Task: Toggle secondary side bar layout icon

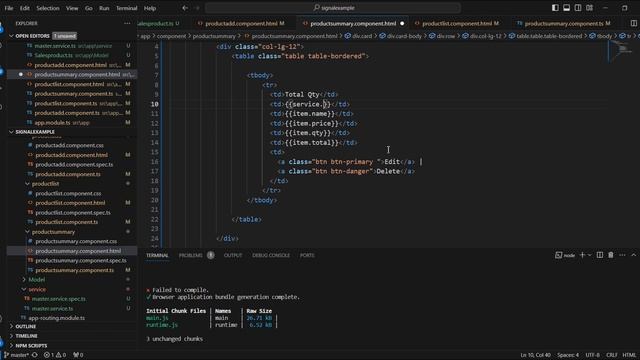Action: click(578, 8)
